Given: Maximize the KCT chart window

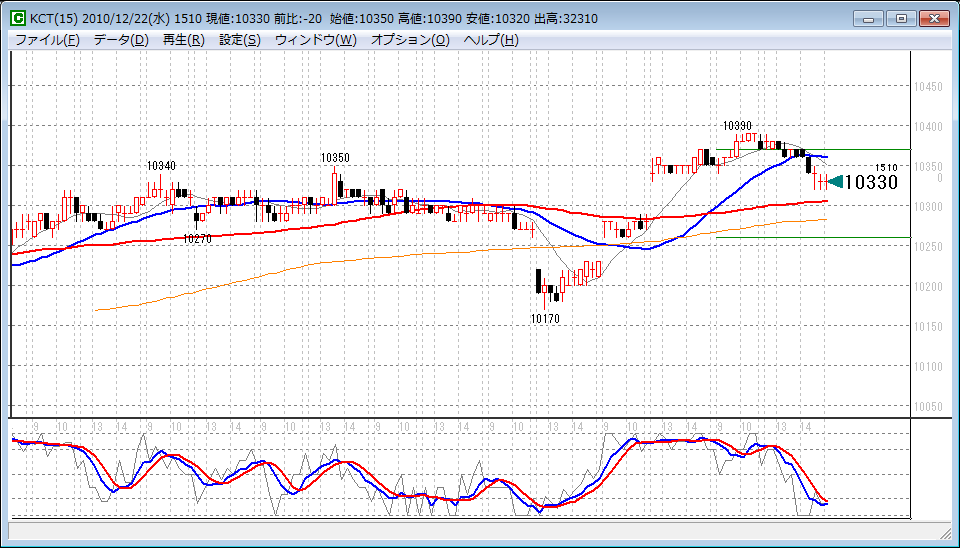Looking at the screenshot, I should [901, 18].
